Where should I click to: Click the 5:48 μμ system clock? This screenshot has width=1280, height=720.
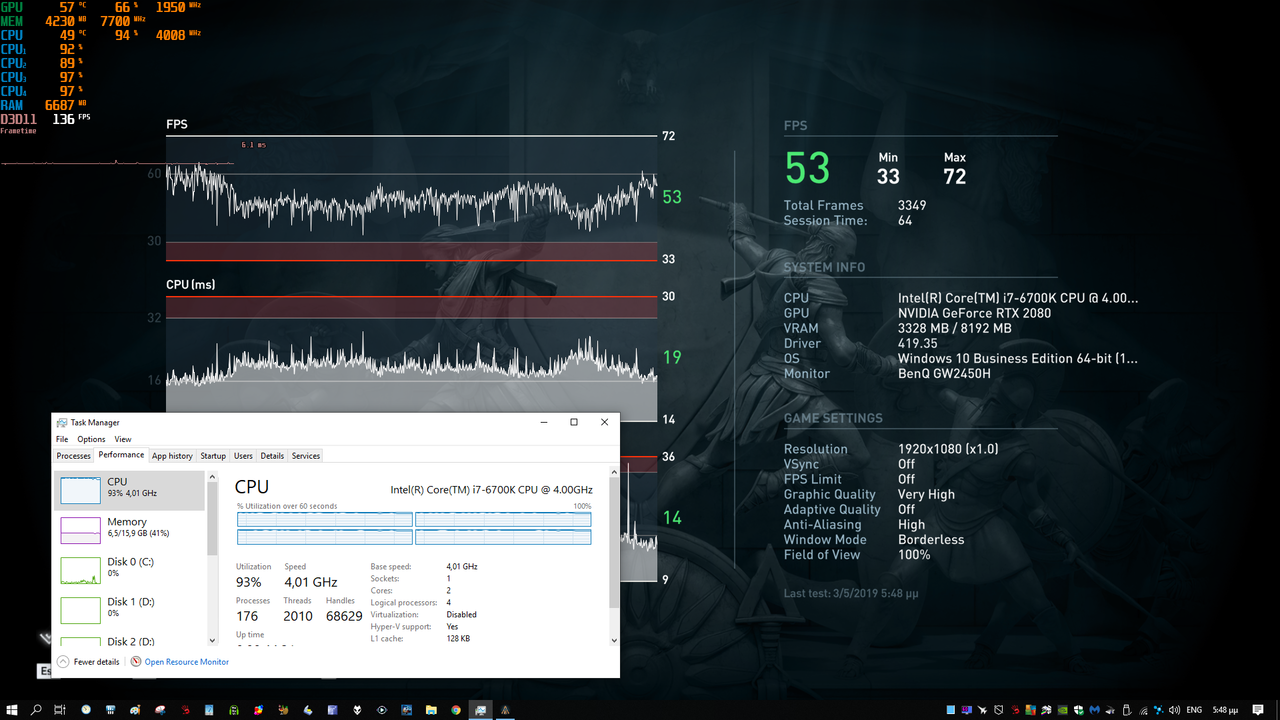(x=1224, y=710)
